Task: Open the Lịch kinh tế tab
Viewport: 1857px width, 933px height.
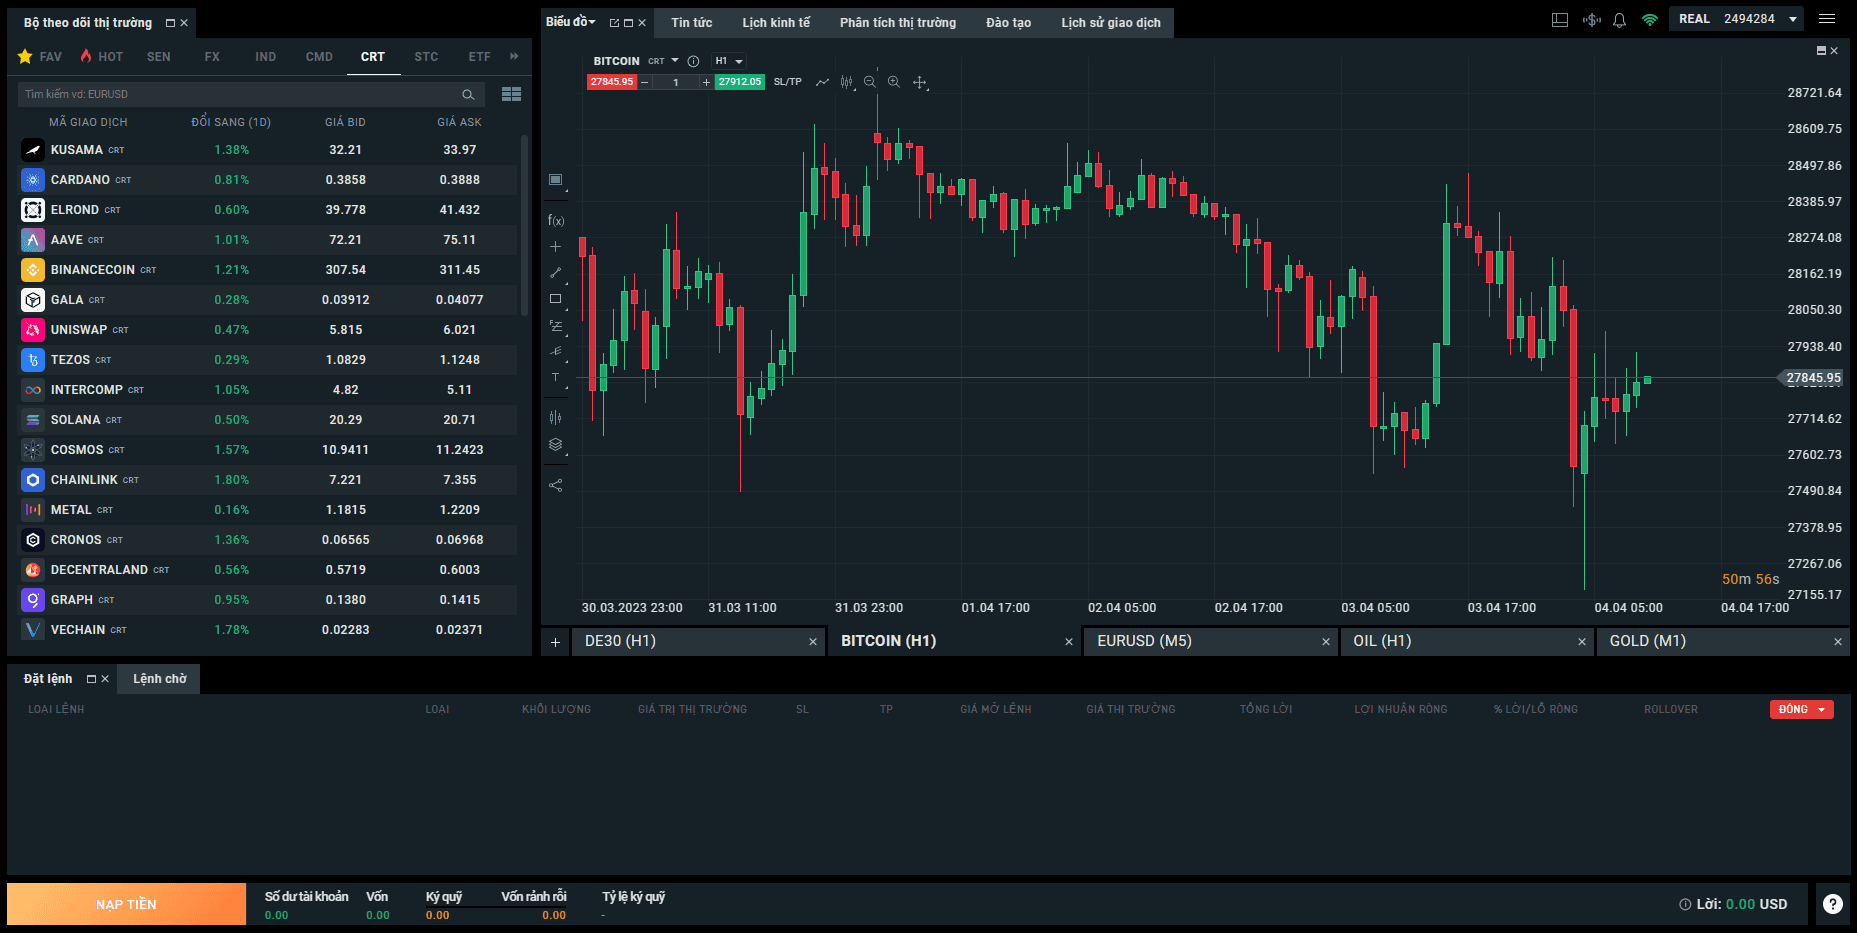Action: [x=776, y=22]
